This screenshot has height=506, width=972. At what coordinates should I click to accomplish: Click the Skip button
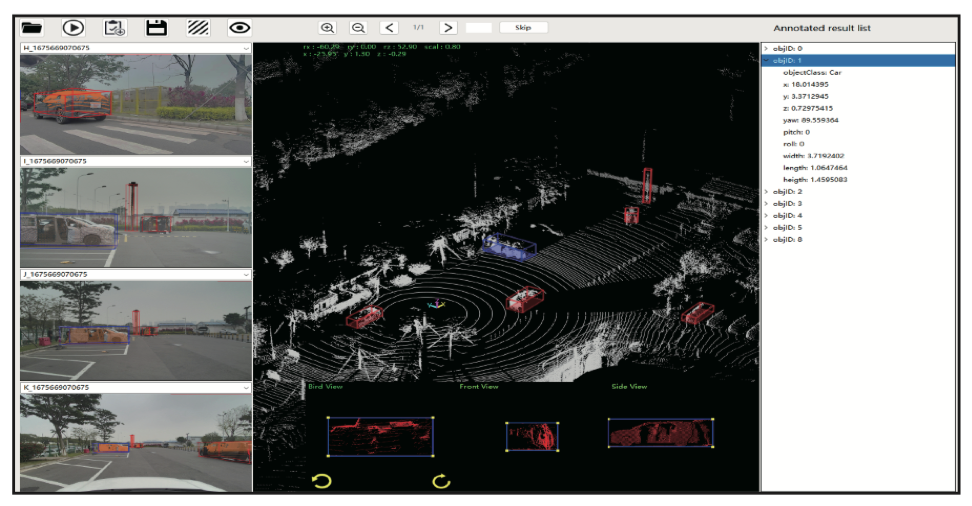click(523, 27)
